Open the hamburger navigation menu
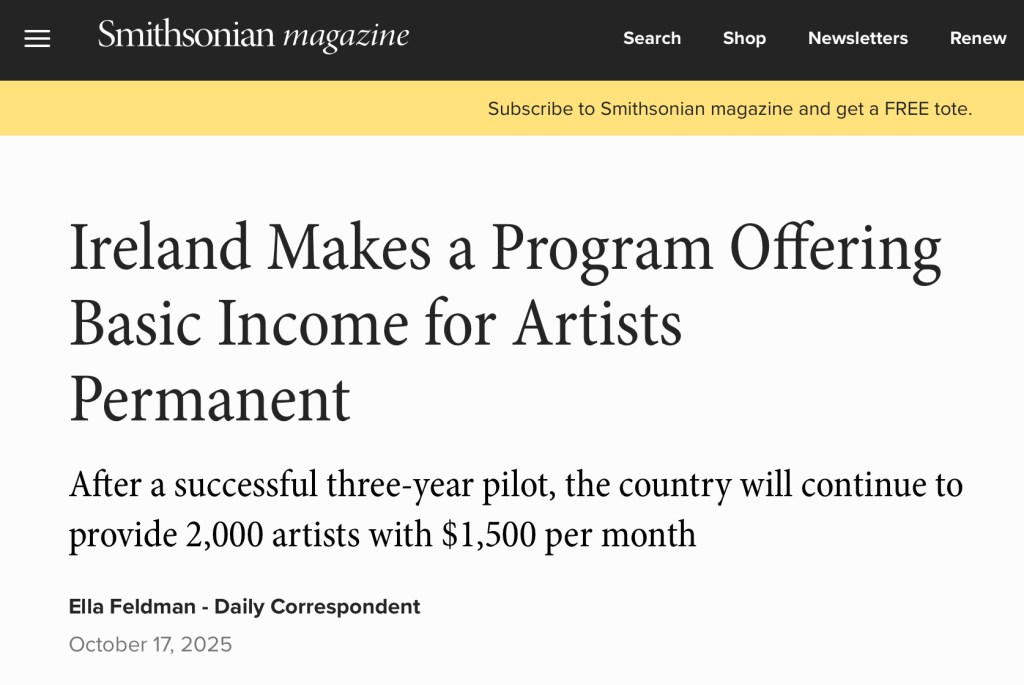 (x=37, y=39)
